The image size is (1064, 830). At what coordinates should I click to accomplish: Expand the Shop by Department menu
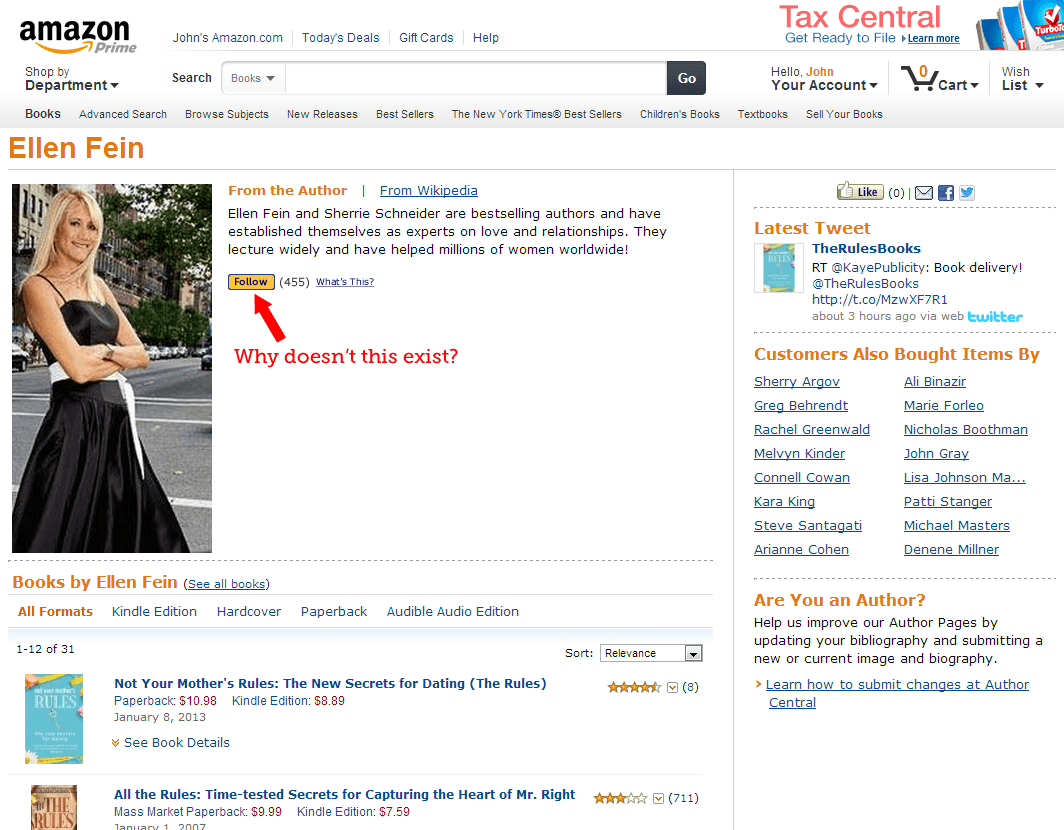pyautogui.click(x=71, y=78)
